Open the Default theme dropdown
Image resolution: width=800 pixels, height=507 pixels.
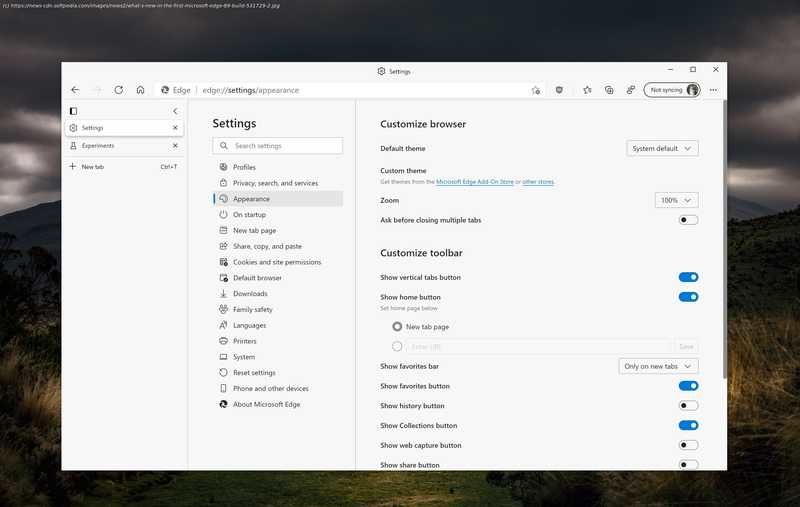(662, 148)
